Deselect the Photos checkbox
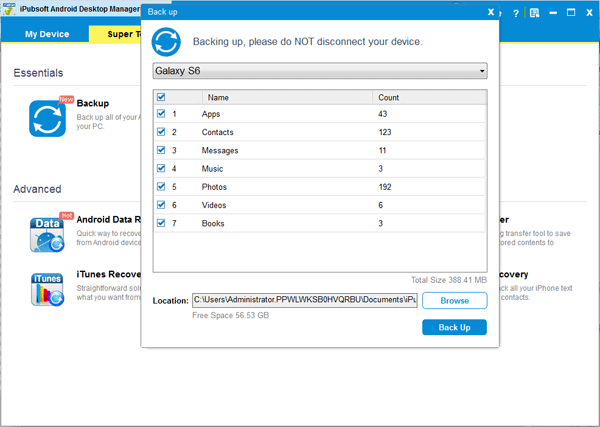 pos(162,186)
